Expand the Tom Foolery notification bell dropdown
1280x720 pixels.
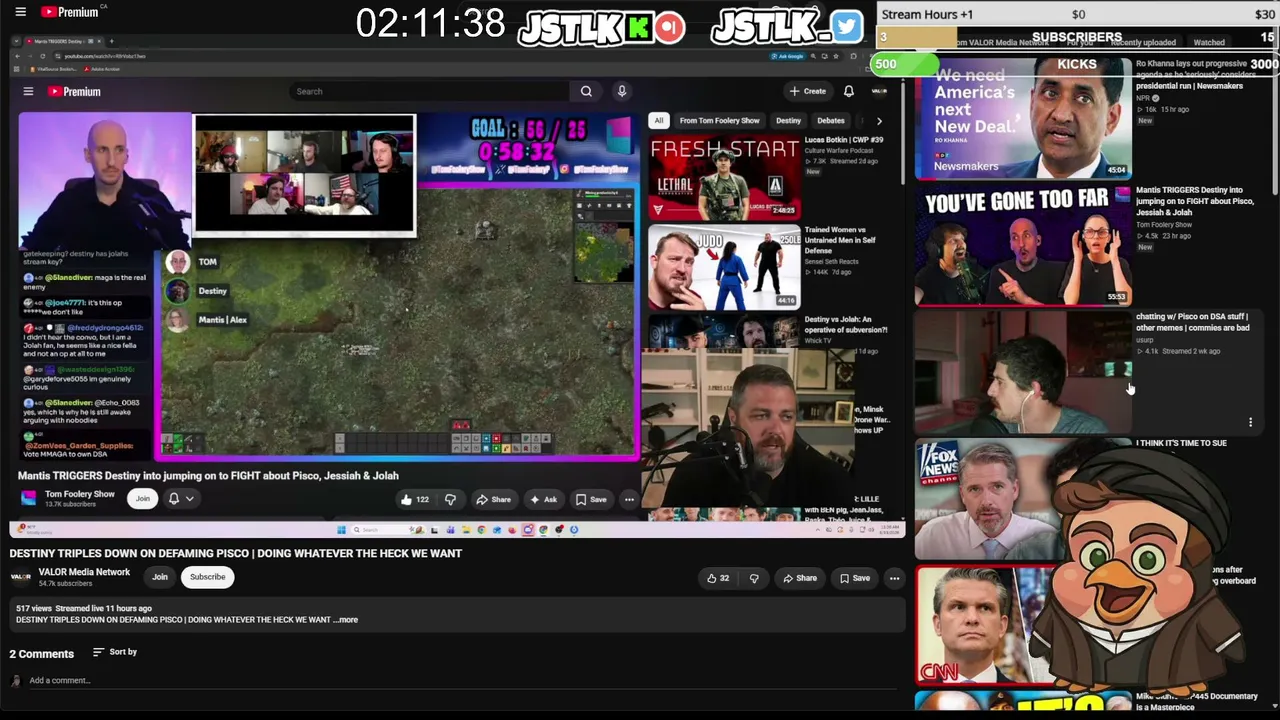(x=180, y=498)
